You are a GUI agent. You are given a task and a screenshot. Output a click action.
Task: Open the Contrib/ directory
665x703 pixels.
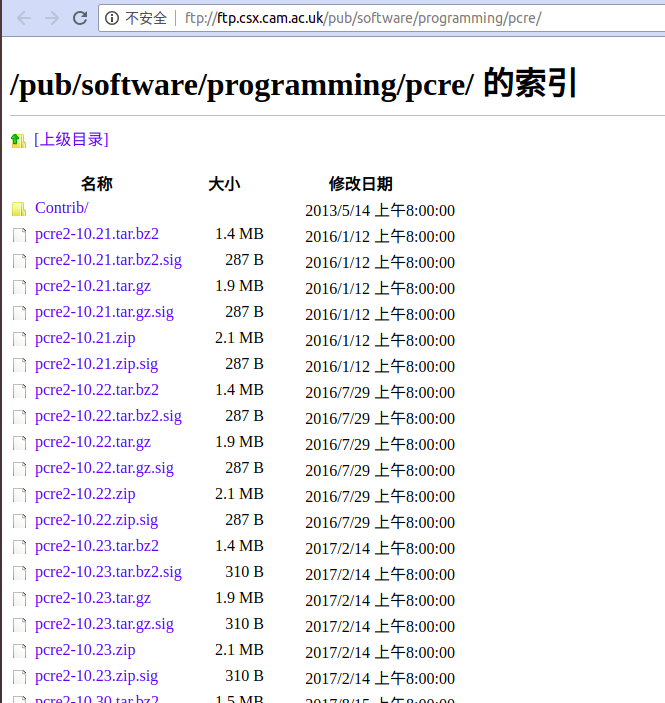pyautogui.click(x=62, y=208)
